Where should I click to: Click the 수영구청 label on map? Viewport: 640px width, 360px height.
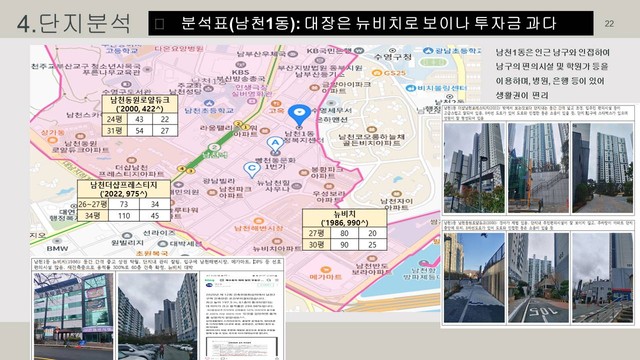(393, 57)
